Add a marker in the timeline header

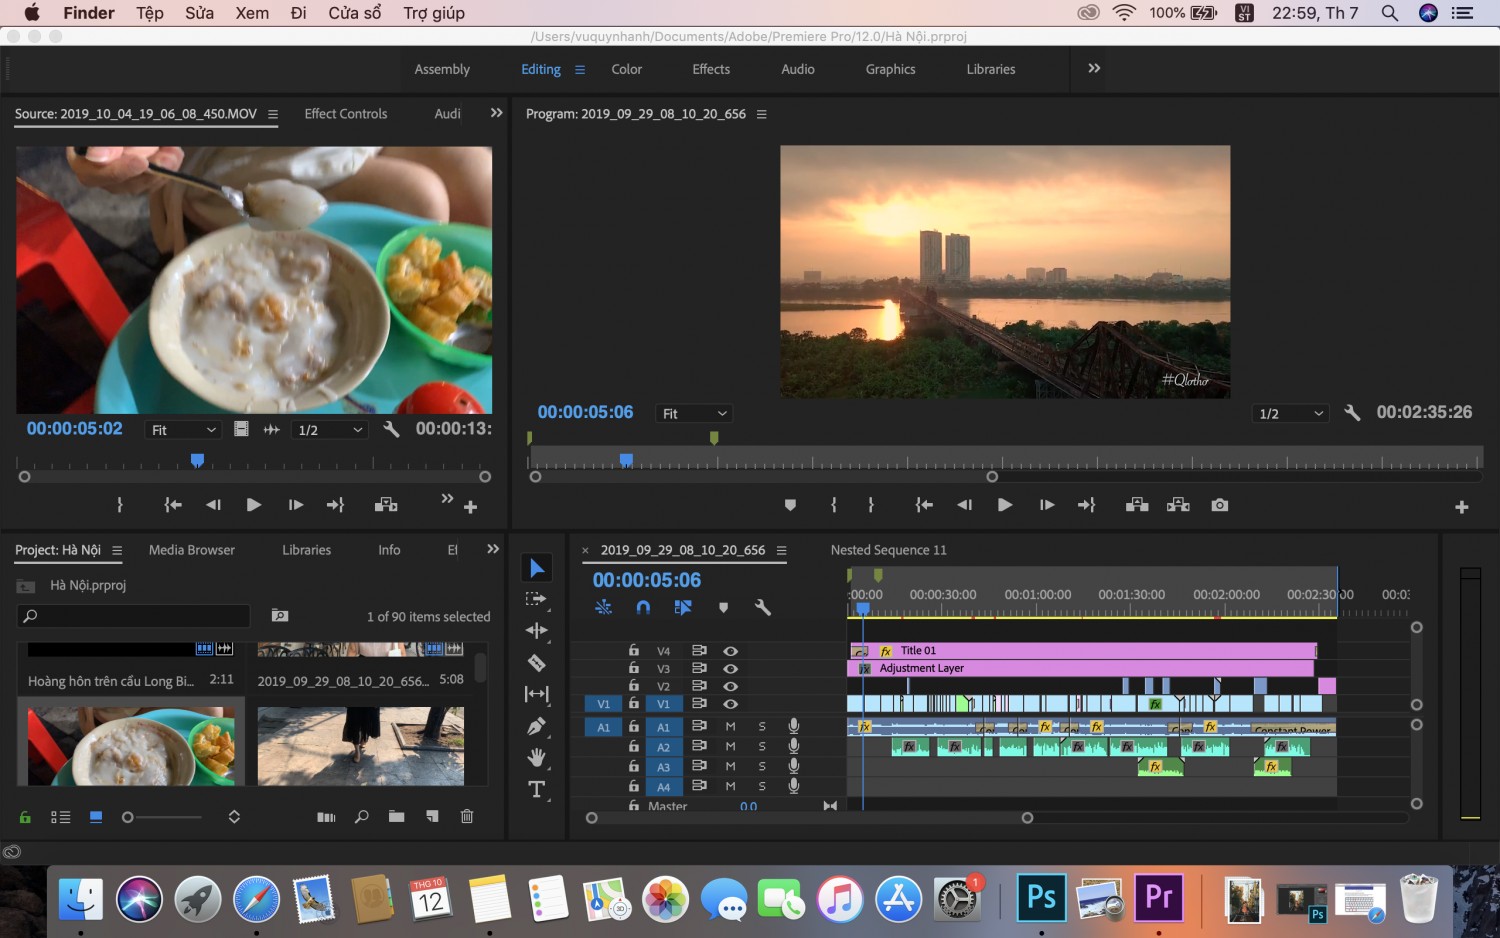[723, 607]
